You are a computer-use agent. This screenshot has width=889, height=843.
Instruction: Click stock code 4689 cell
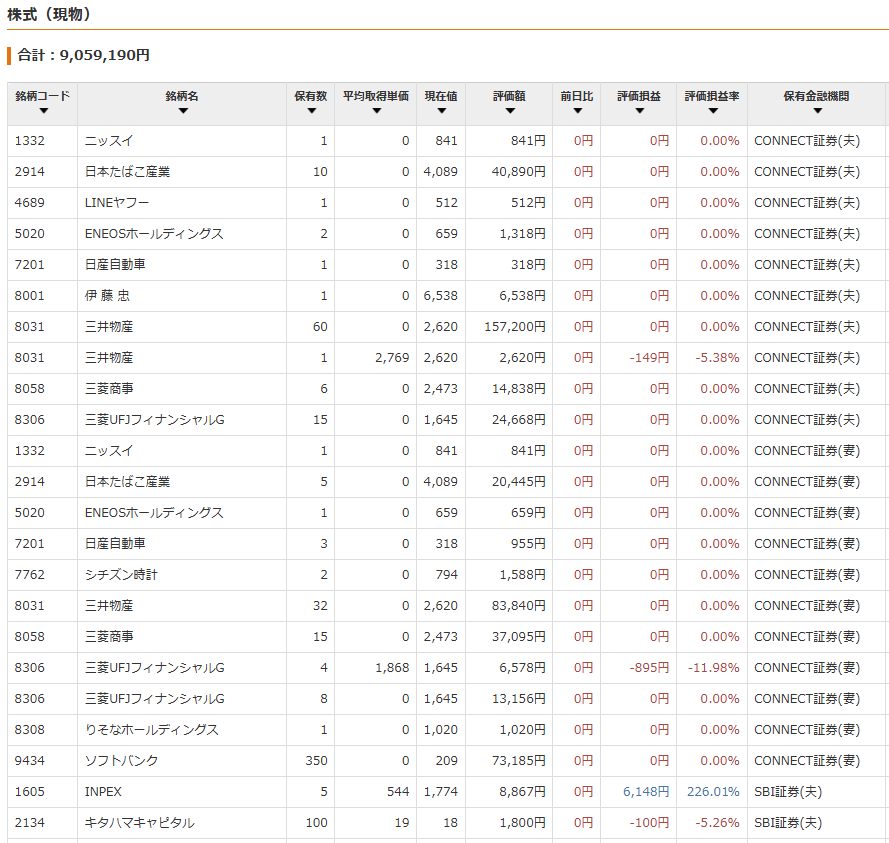(x=43, y=203)
